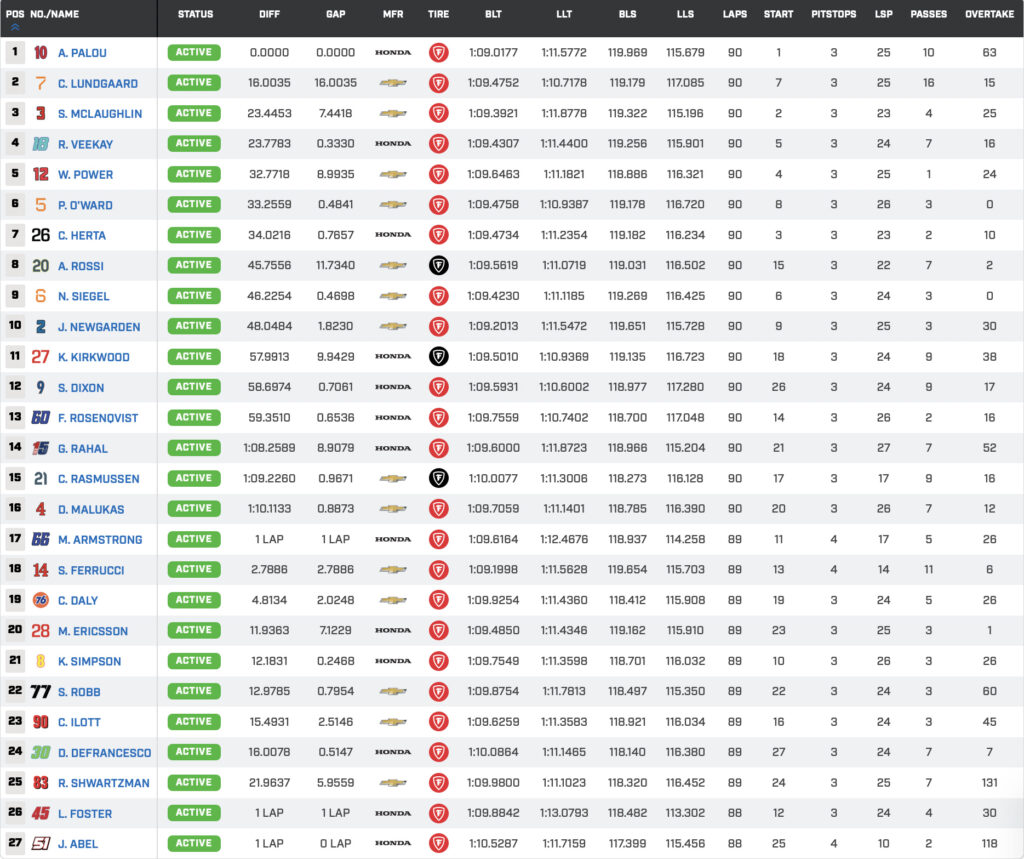Viewport: 1024px width, 859px height.
Task: Select position 14 cell for G. Rahal
Action: pyautogui.click(x=15, y=447)
